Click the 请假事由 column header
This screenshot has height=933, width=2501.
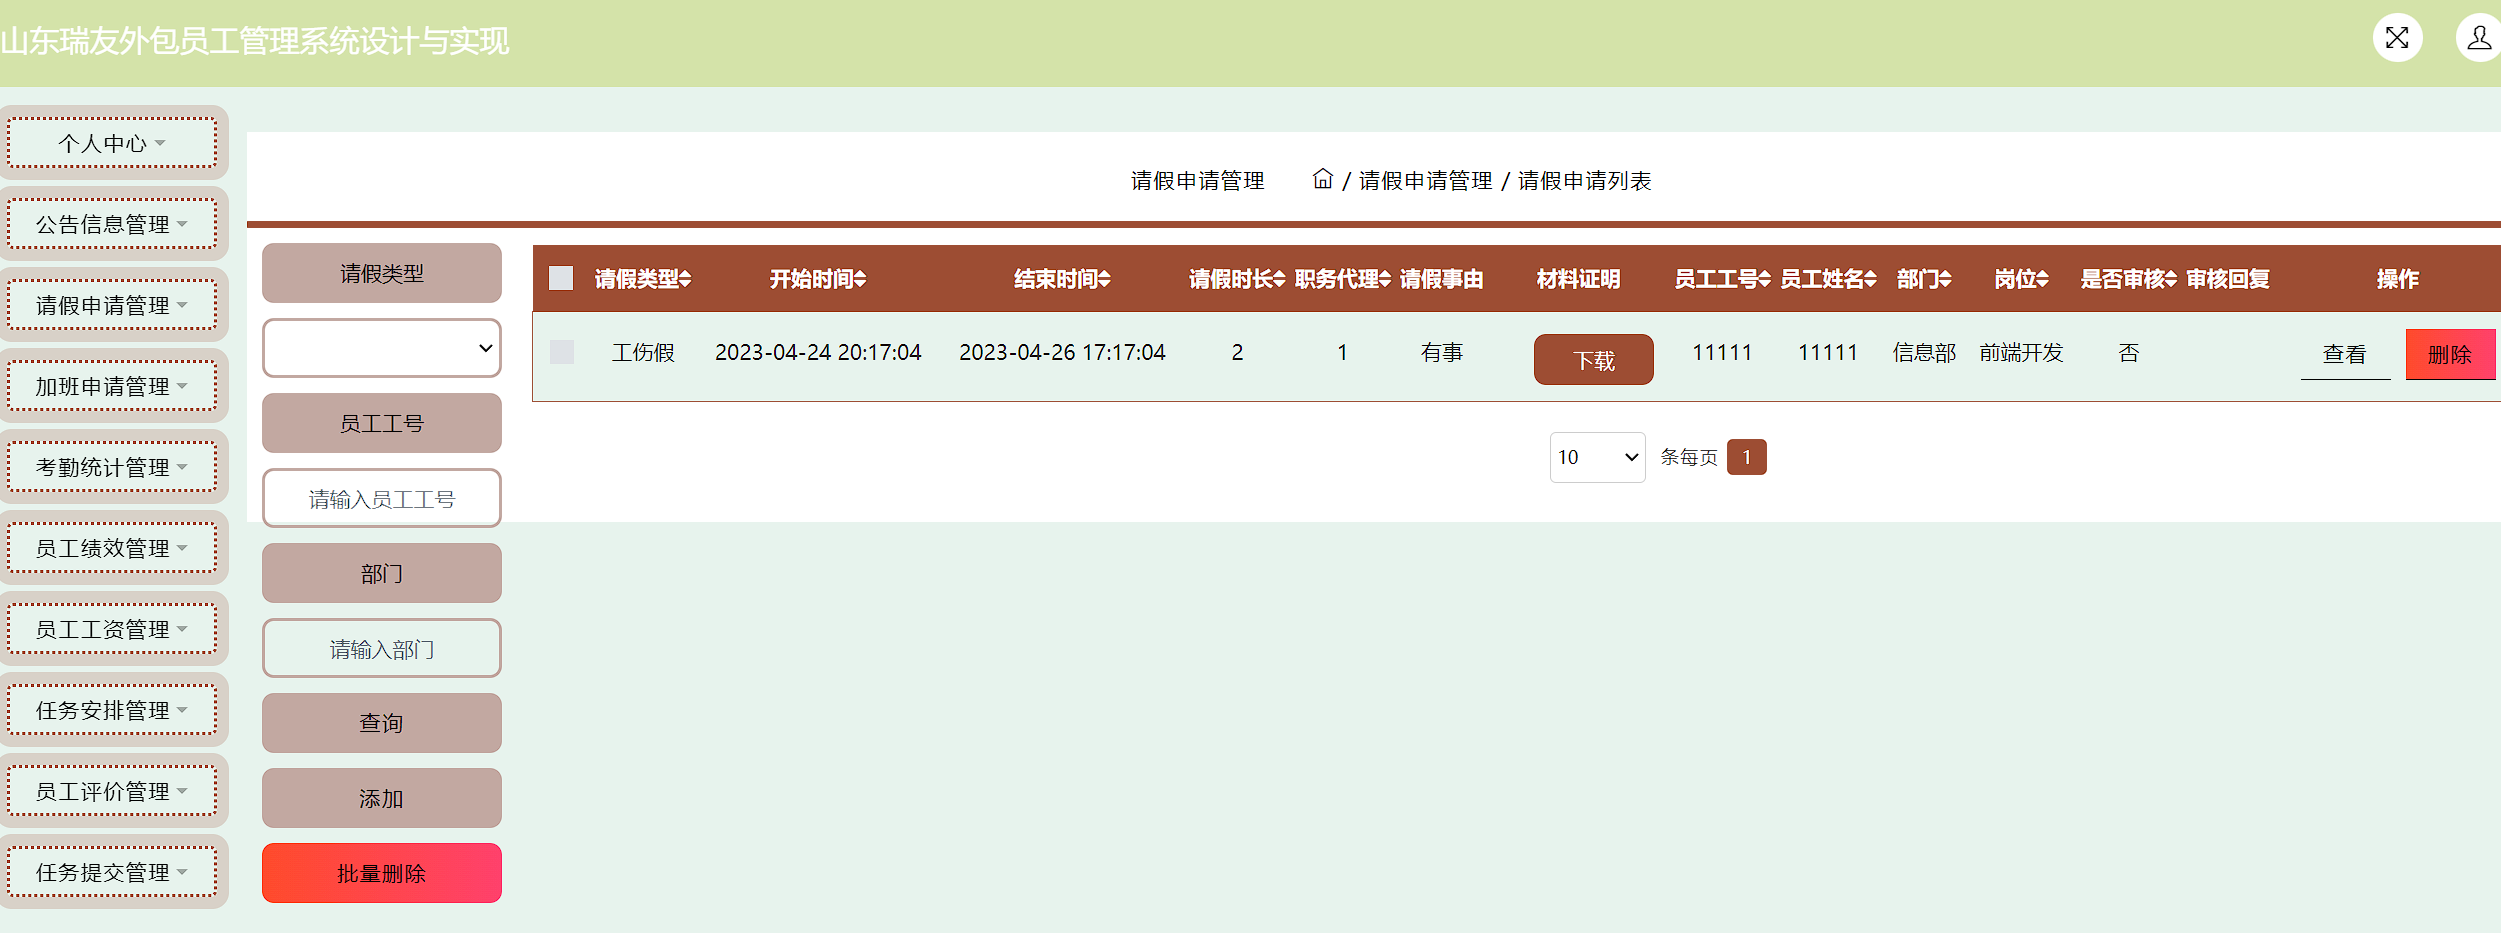(x=1441, y=279)
